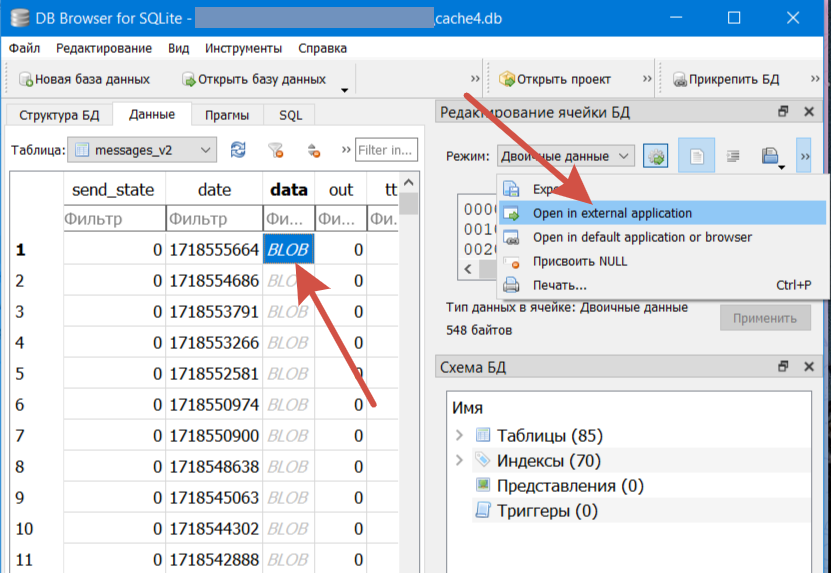Click the hex view scroll left arrow

[467, 269]
